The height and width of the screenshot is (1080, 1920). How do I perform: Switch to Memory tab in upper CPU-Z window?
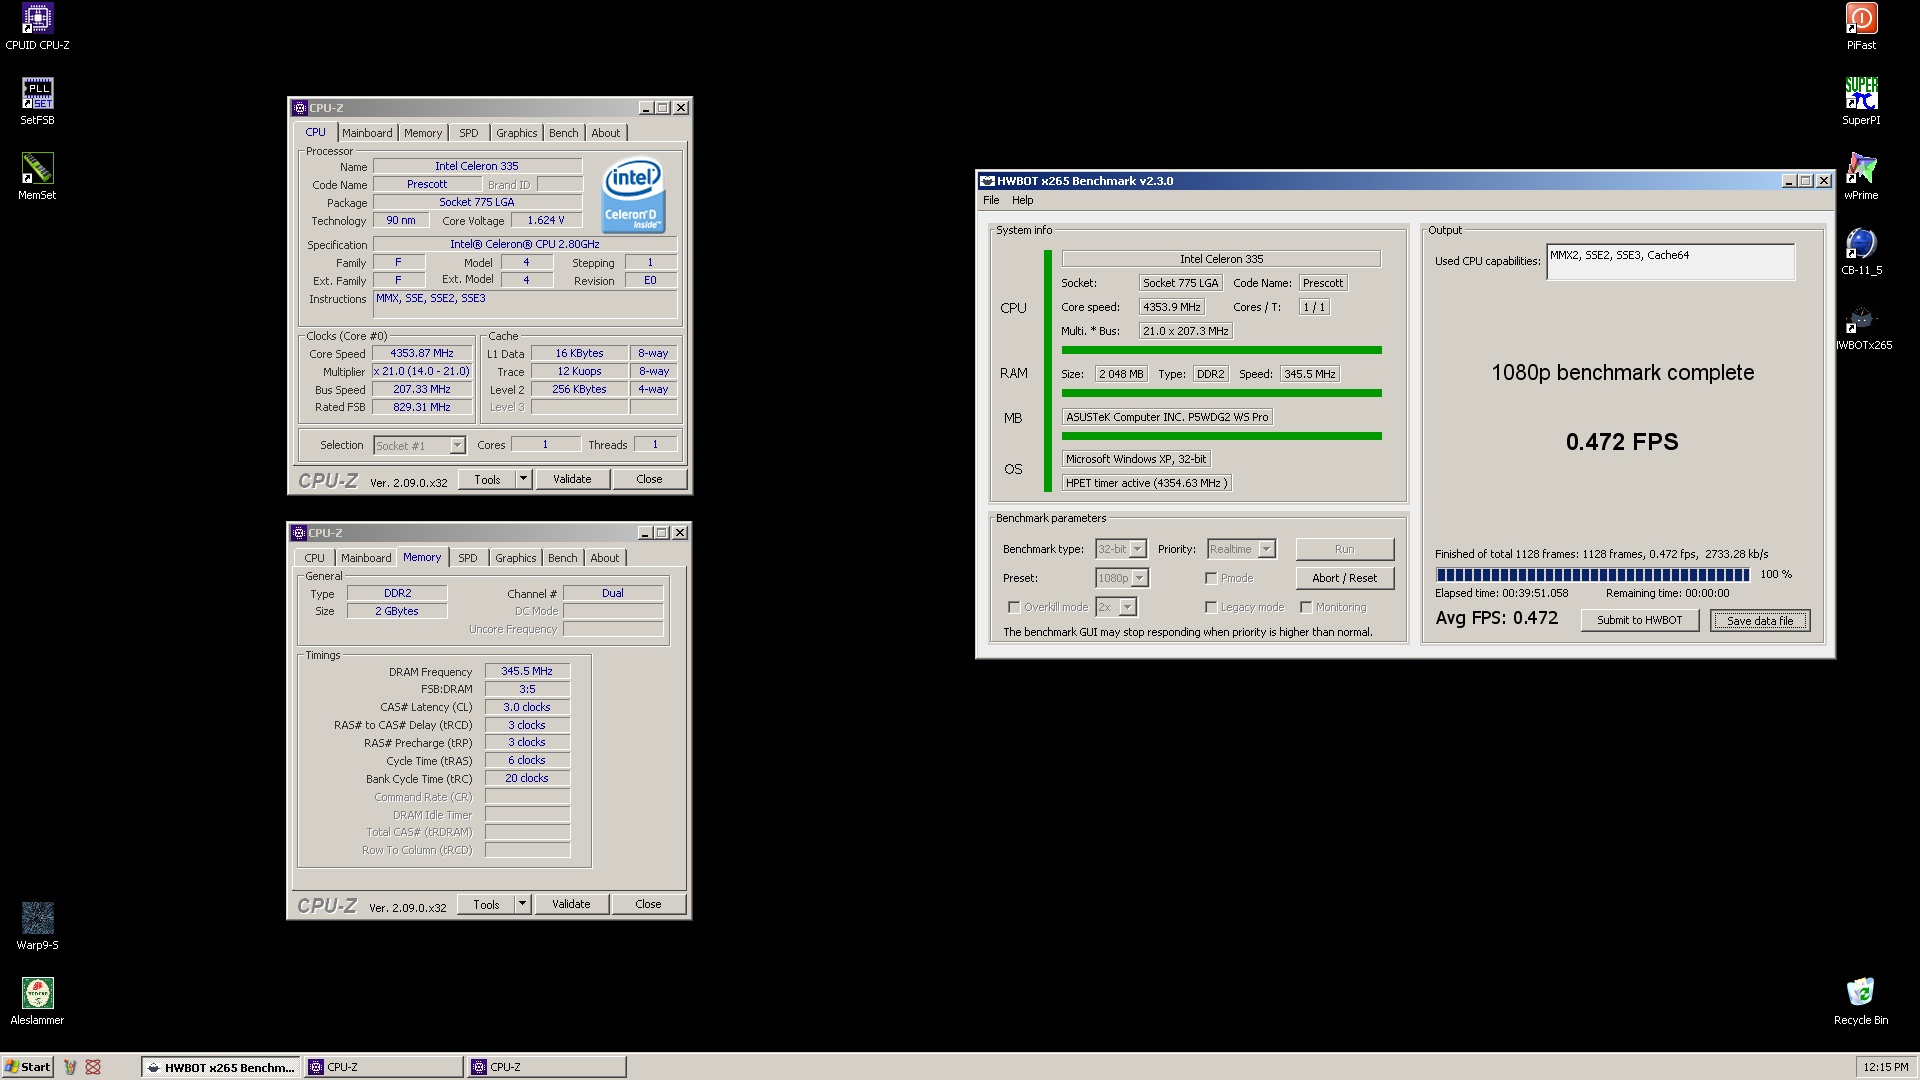click(423, 133)
